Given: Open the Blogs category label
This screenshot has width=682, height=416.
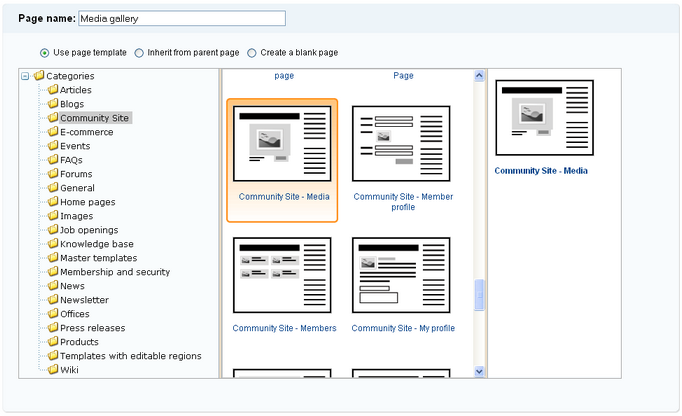Looking at the screenshot, I should pos(72,104).
